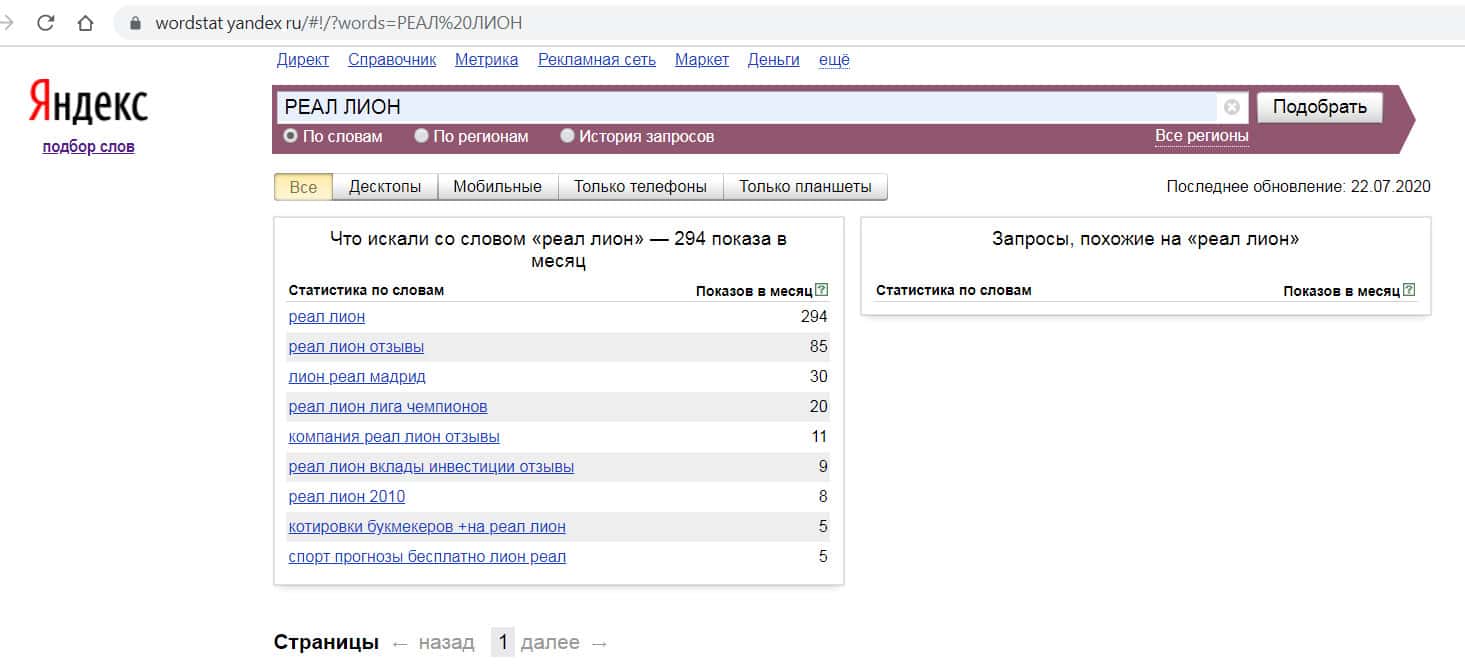The height and width of the screenshot is (672, 1465).
Task: Select the 'История запросов' radio button
Action: point(567,136)
